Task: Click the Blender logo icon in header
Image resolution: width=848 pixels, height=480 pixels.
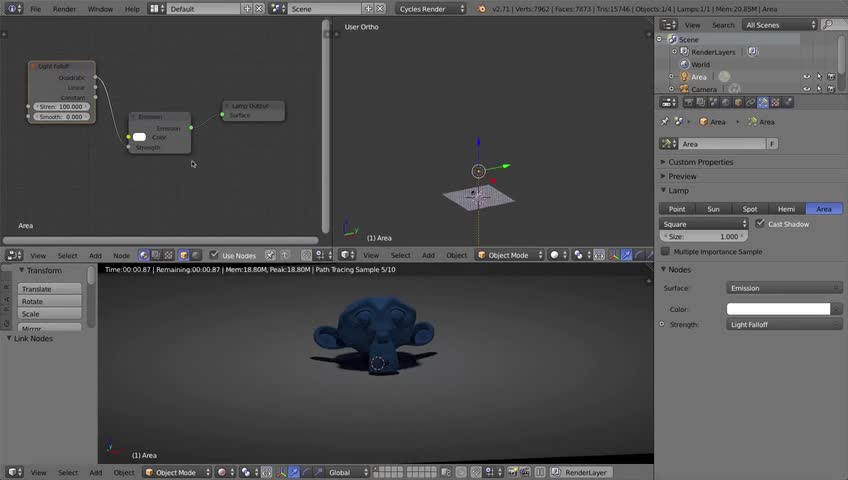Action: pos(481,9)
